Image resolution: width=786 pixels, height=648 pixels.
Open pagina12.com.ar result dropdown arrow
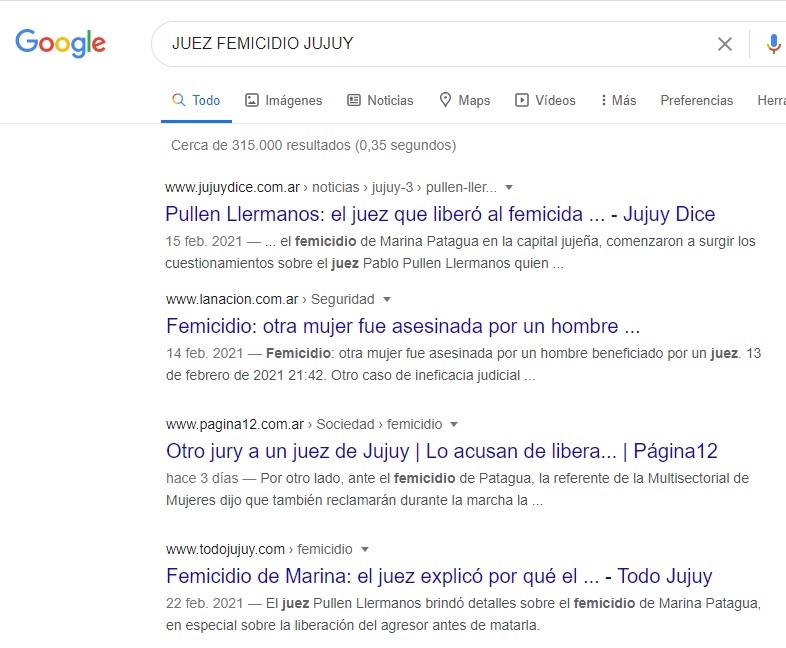(454, 424)
